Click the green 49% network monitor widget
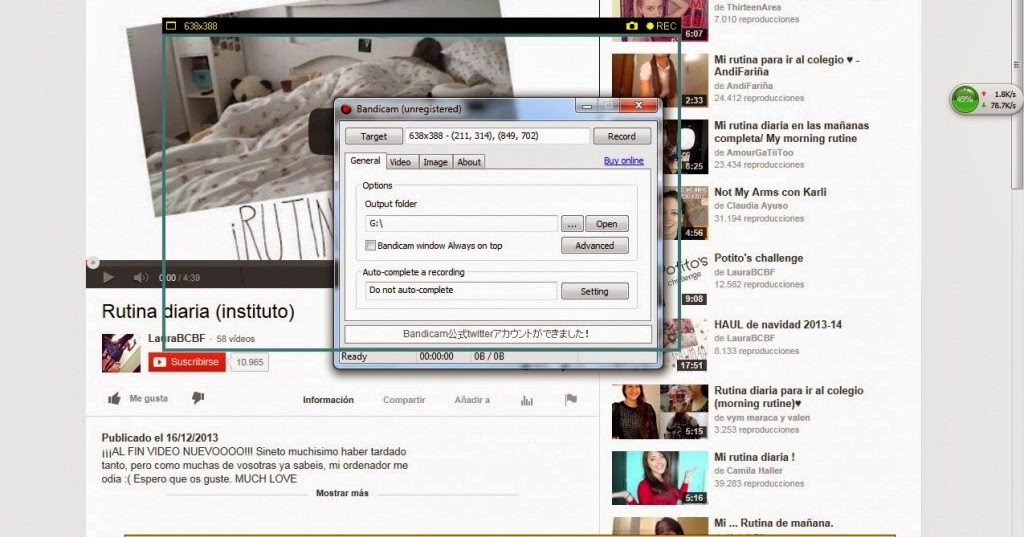Screen dimensions: 1024x537 [x=965, y=100]
